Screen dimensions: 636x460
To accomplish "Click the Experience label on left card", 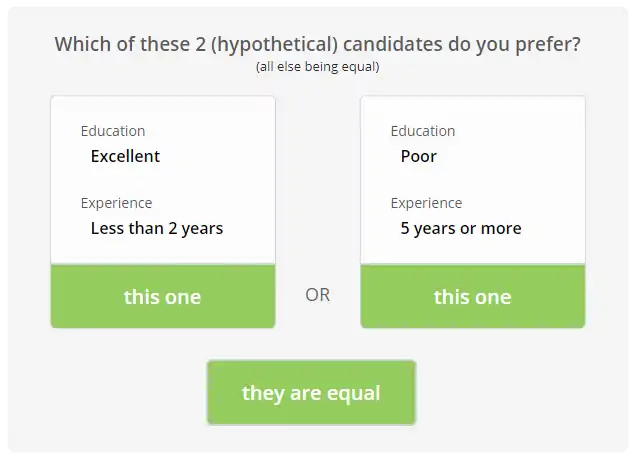I will (x=116, y=203).
